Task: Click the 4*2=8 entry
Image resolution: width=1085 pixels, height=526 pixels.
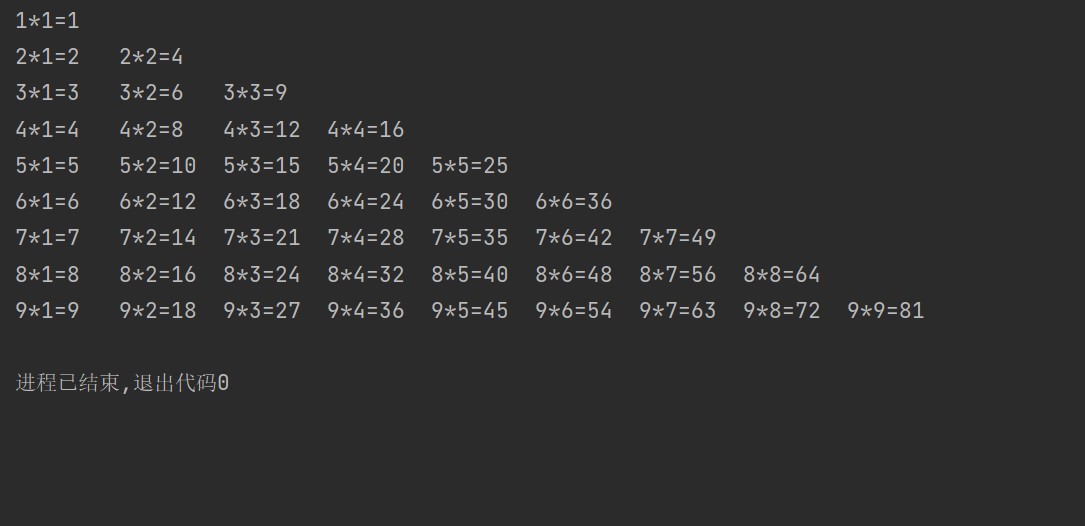Action: (151, 130)
